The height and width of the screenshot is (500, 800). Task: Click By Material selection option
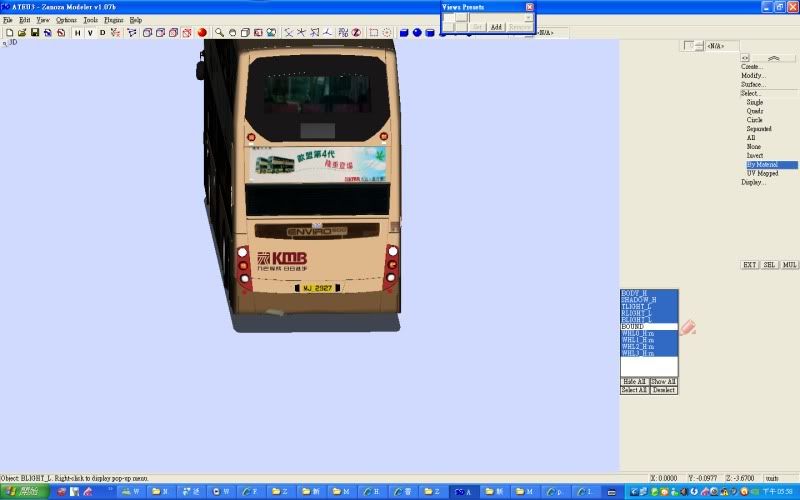pos(771,165)
